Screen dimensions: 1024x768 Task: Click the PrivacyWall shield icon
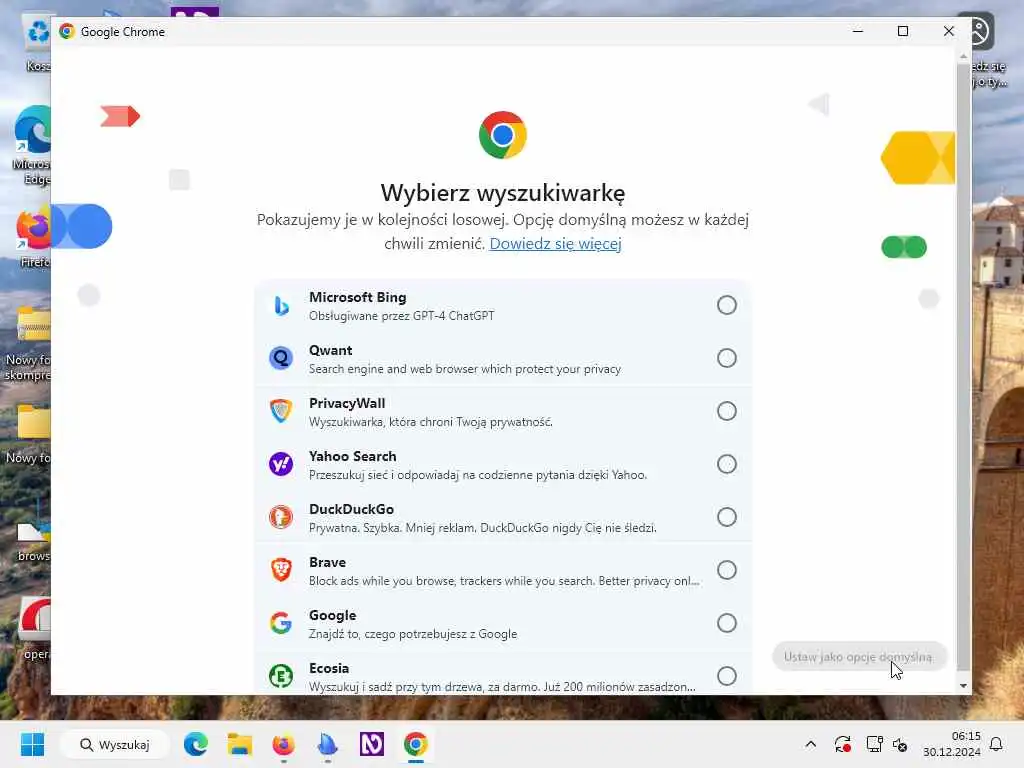[x=281, y=411]
